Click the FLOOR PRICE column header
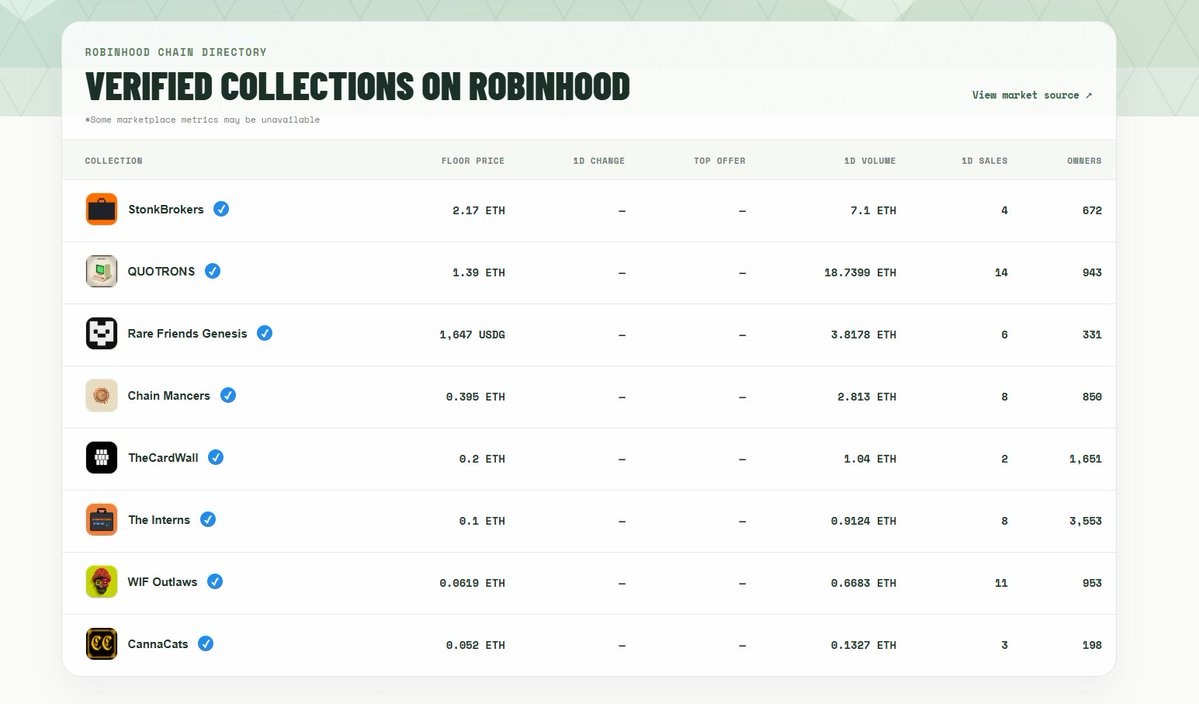The height and width of the screenshot is (704, 1199). point(473,161)
